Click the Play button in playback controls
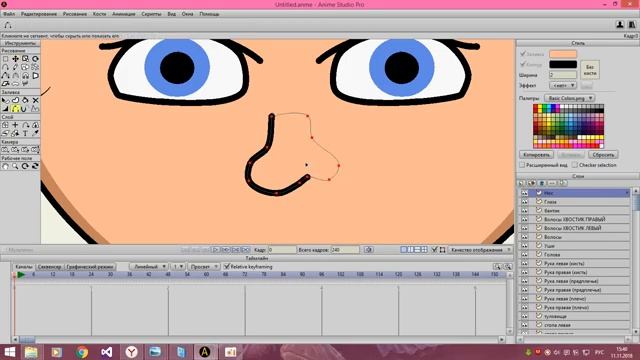Image resolution: width=640 pixels, height=360 pixels. coord(216,249)
